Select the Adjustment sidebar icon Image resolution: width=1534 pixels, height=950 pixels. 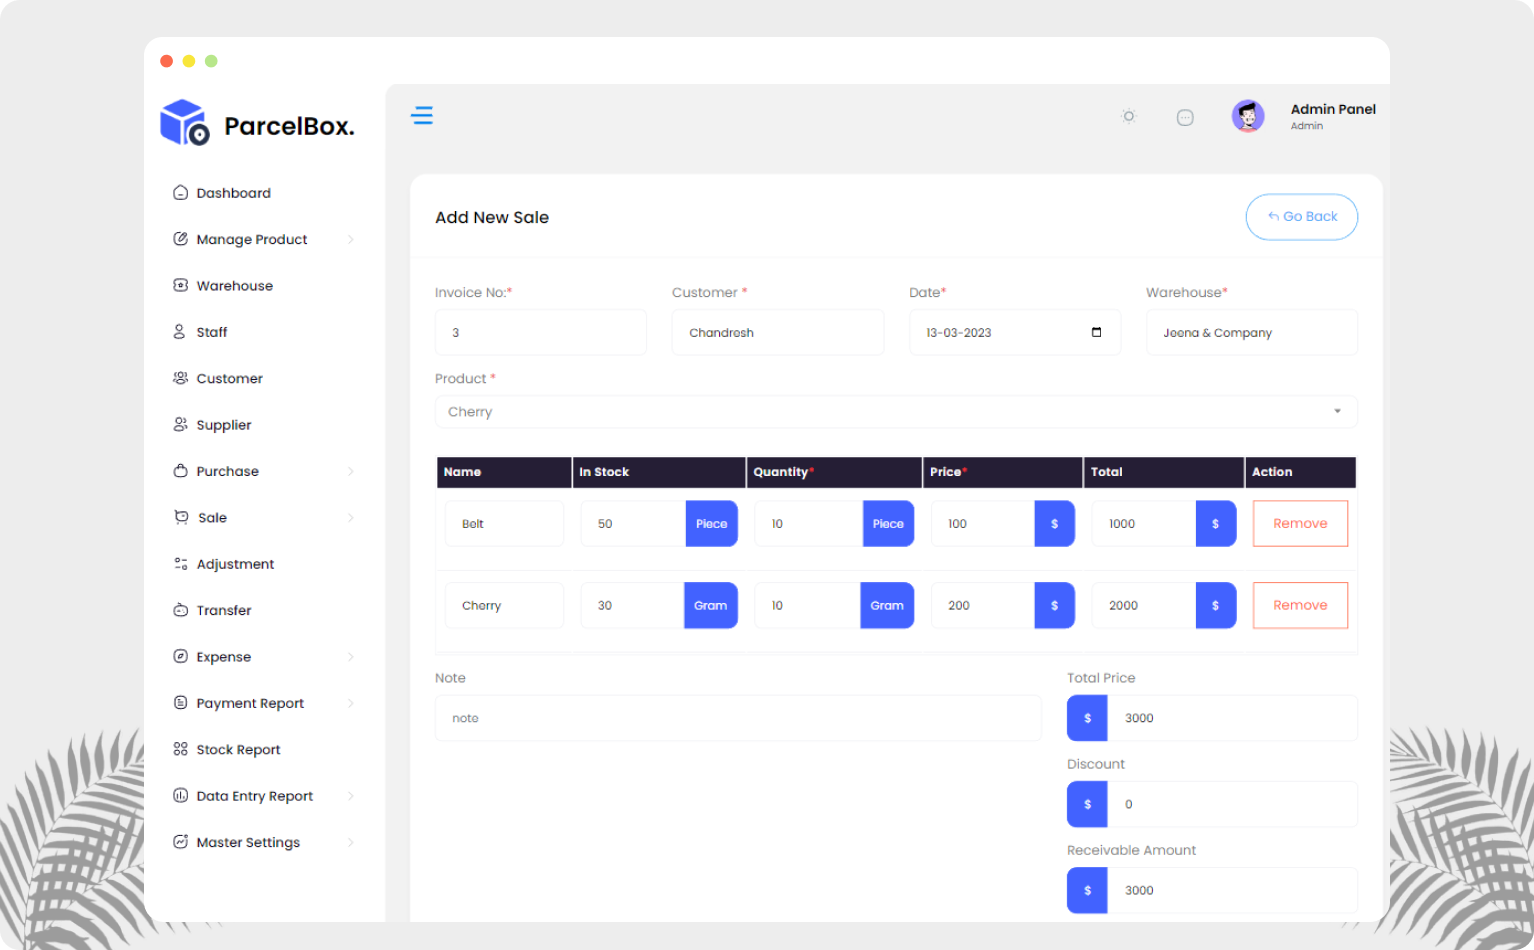tap(180, 563)
